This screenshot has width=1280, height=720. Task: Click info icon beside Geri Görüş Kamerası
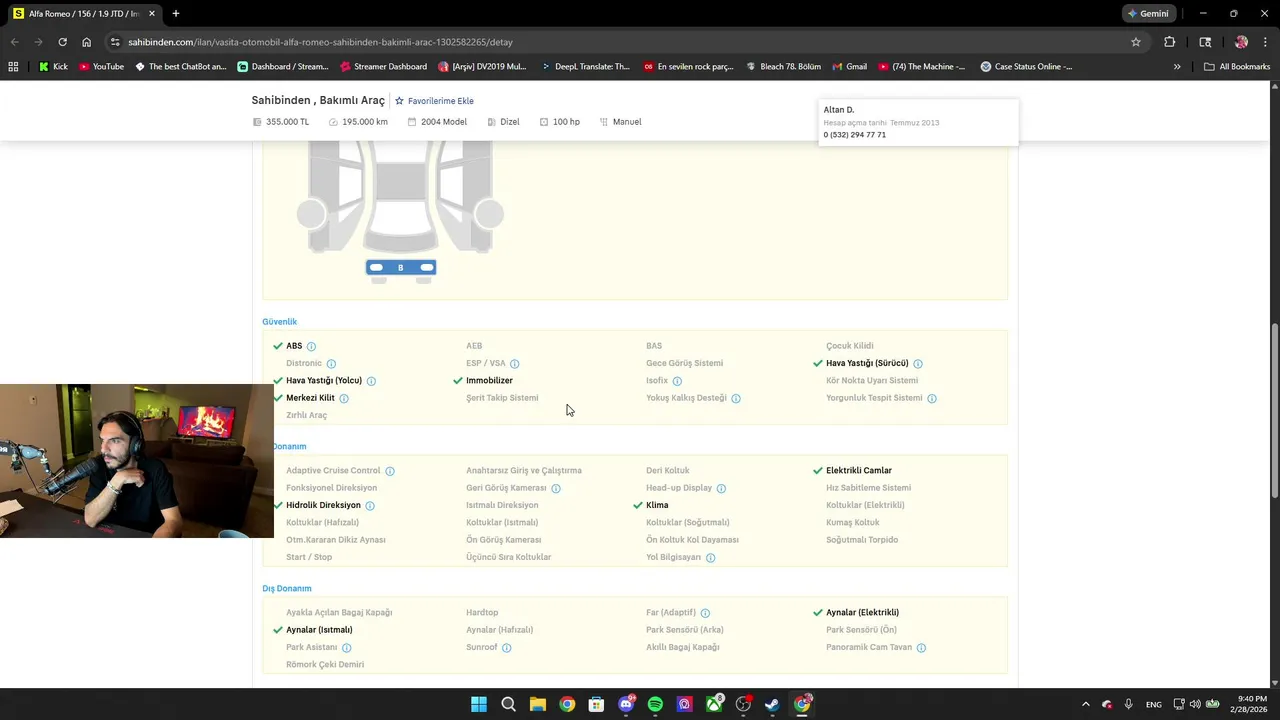tap(556, 488)
